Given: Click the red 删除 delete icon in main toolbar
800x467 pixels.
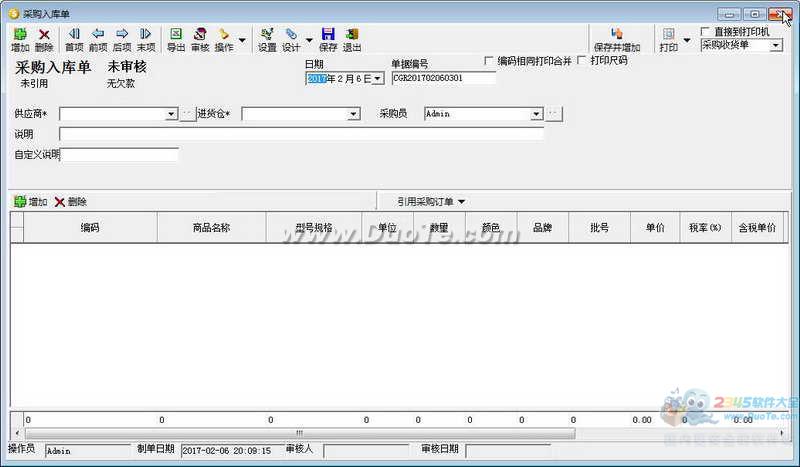Looking at the screenshot, I should click(44, 40).
